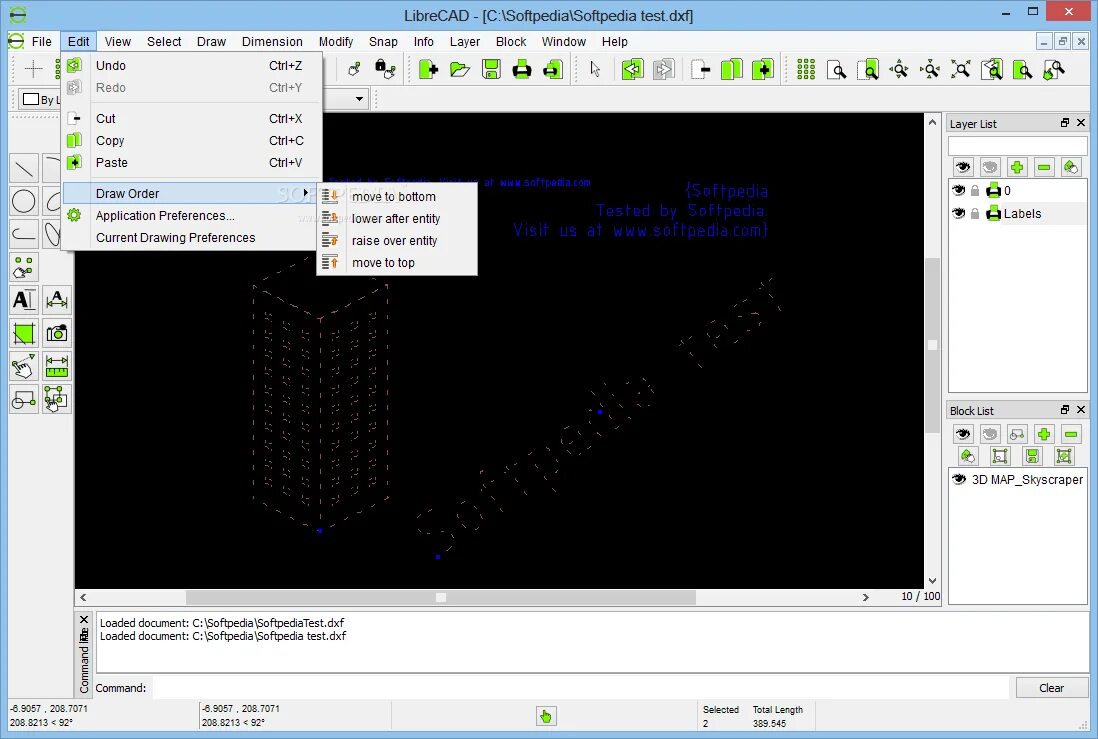Click the vertical scrollbar down arrow

point(932,581)
